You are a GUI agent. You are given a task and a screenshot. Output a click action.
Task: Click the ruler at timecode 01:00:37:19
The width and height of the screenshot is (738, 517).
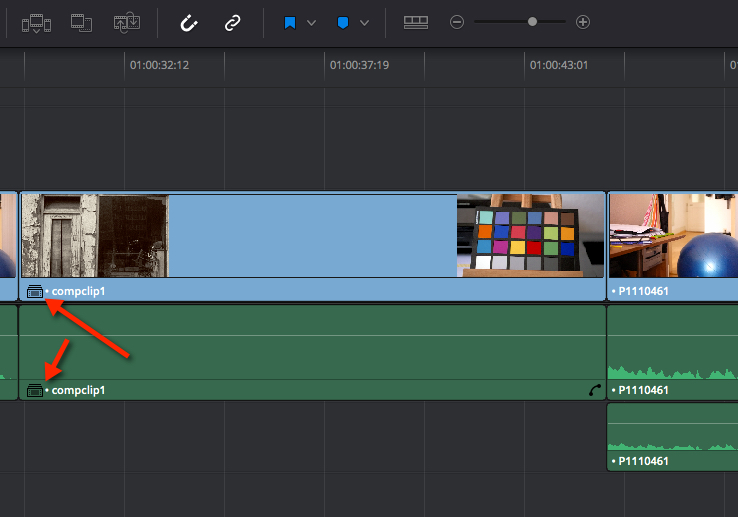coord(358,65)
